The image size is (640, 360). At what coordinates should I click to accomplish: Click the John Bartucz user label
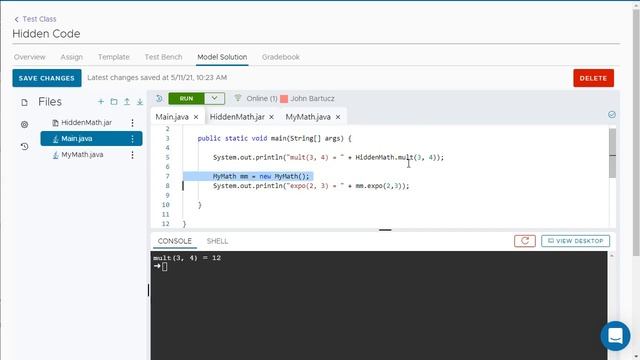[312, 98]
